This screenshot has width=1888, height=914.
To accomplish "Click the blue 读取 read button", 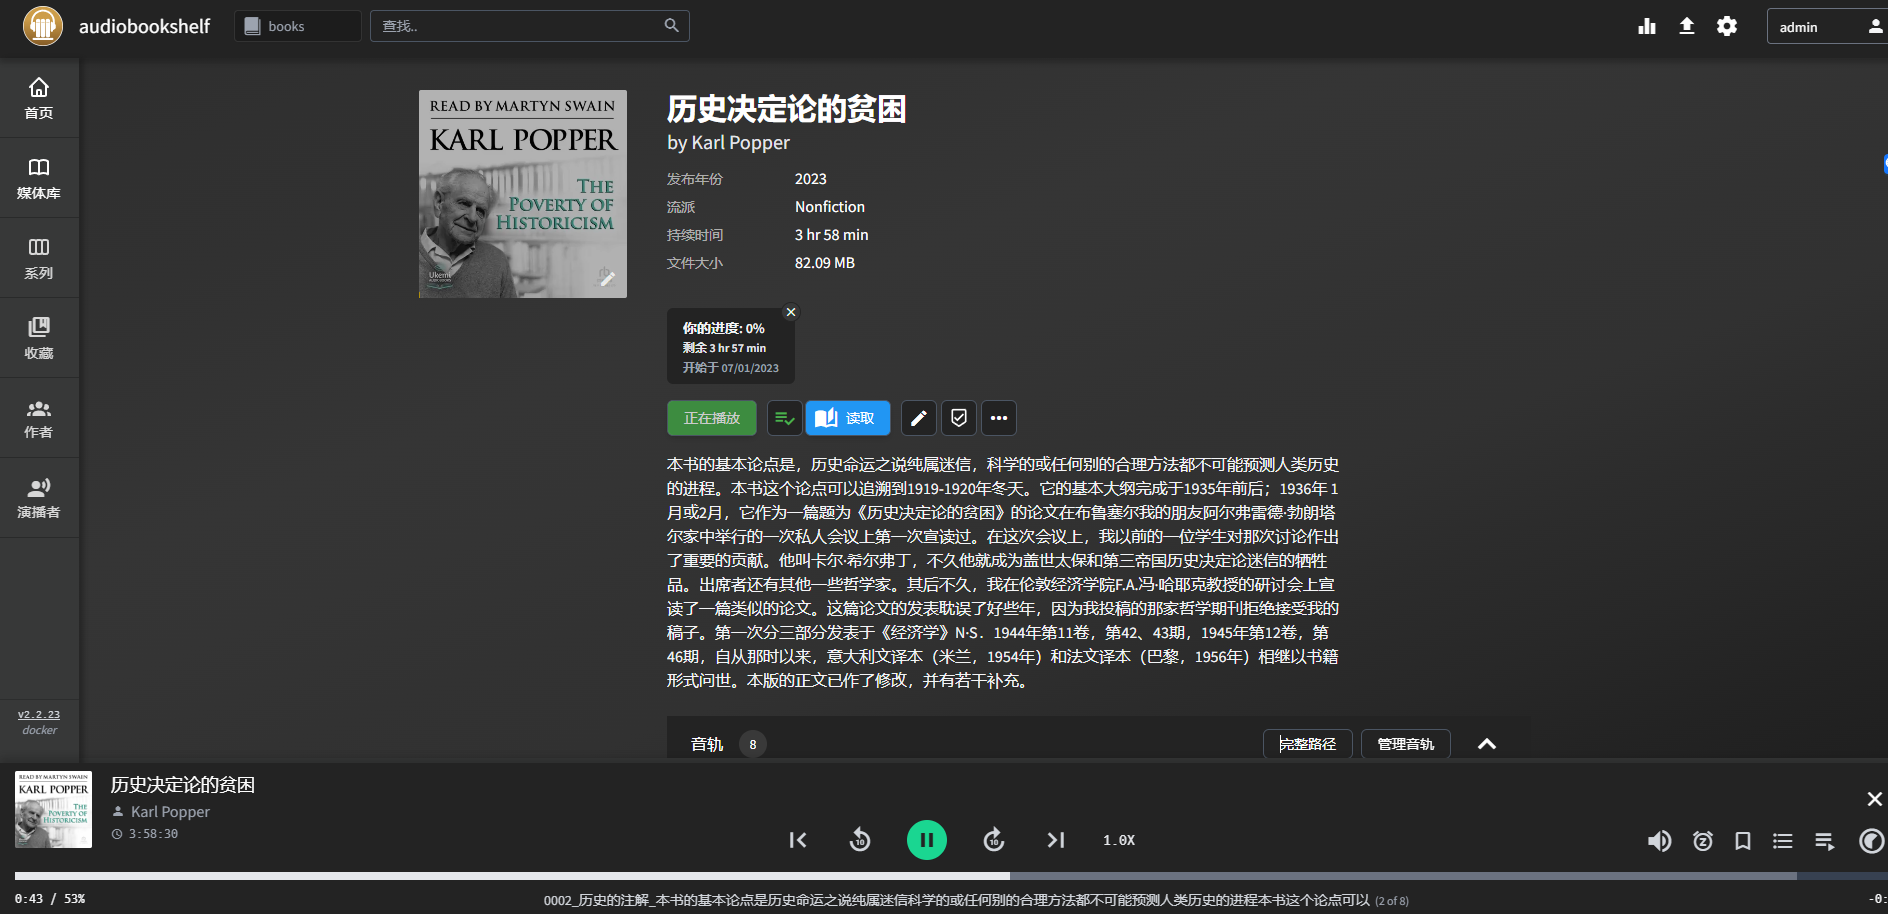I will tap(848, 418).
